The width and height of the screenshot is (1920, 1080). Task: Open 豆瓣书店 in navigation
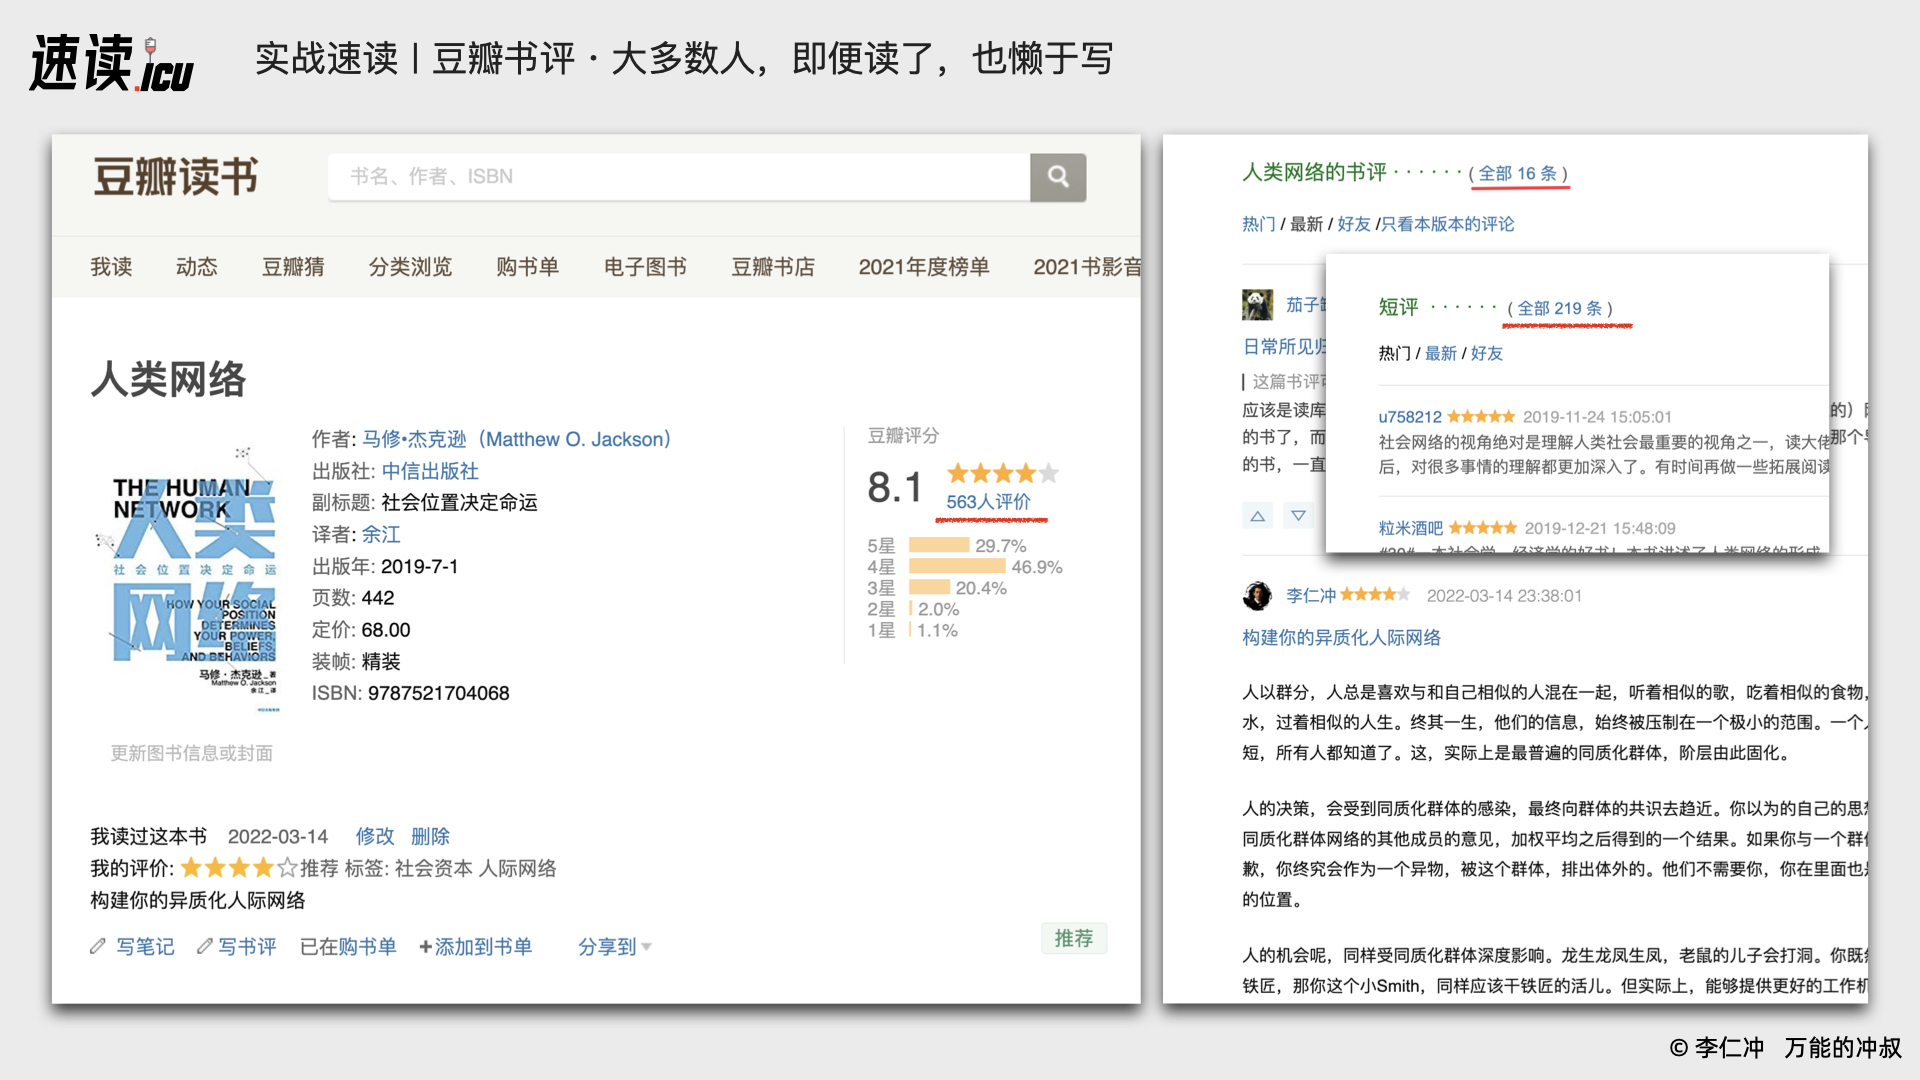point(773,267)
